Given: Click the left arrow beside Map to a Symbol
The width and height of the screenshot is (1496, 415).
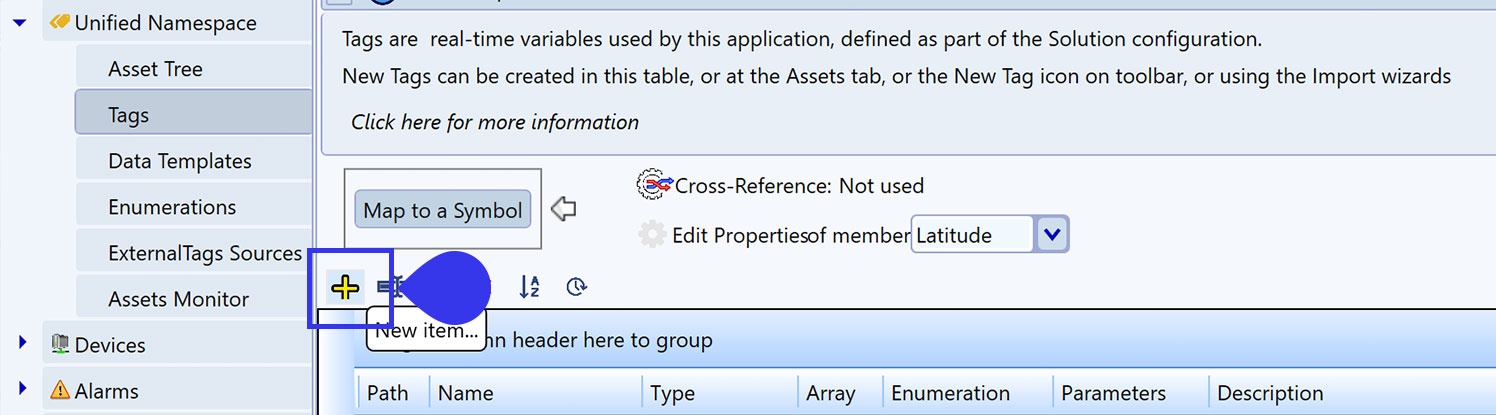Looking at the screenshot, I should point(564,209).
